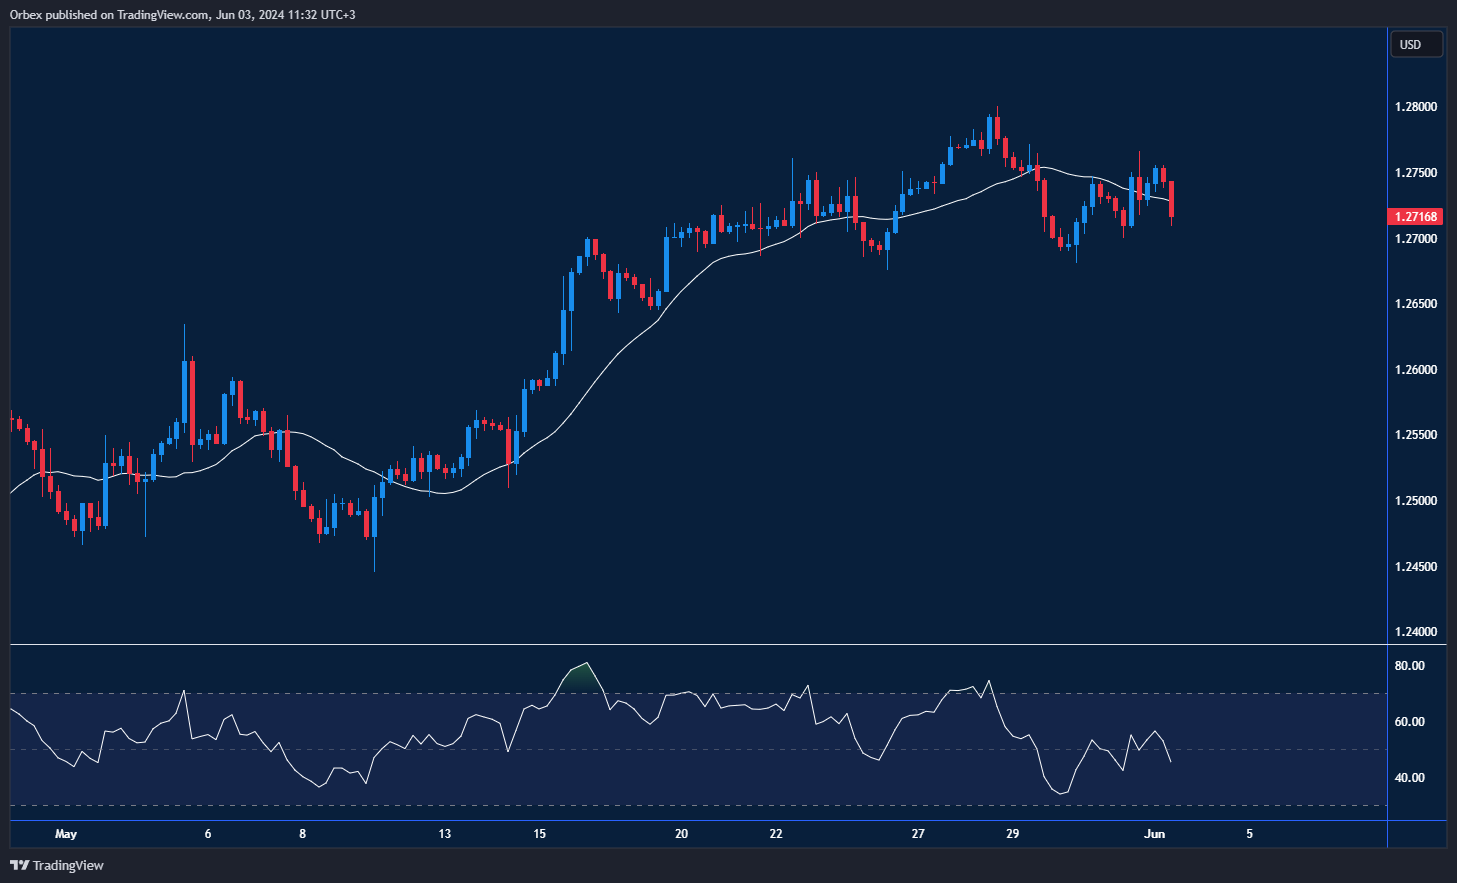1457x883 pixels.
Task: Click the red 1.27168 current price label
Action: (x=1415, y=217)
